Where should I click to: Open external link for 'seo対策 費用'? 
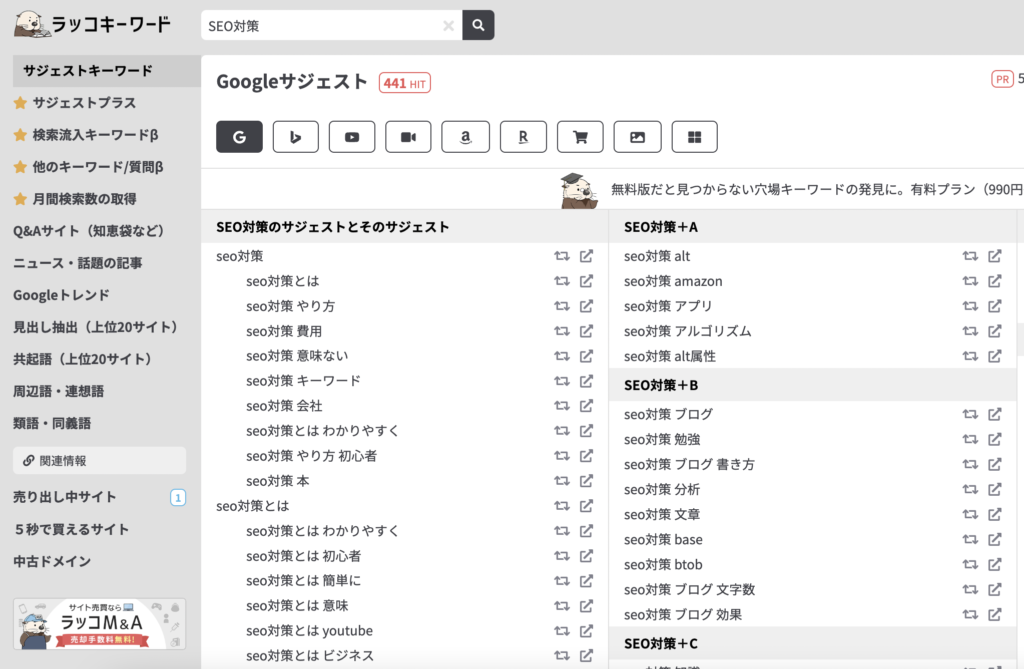pyautogui.click(x=587, y=331)
